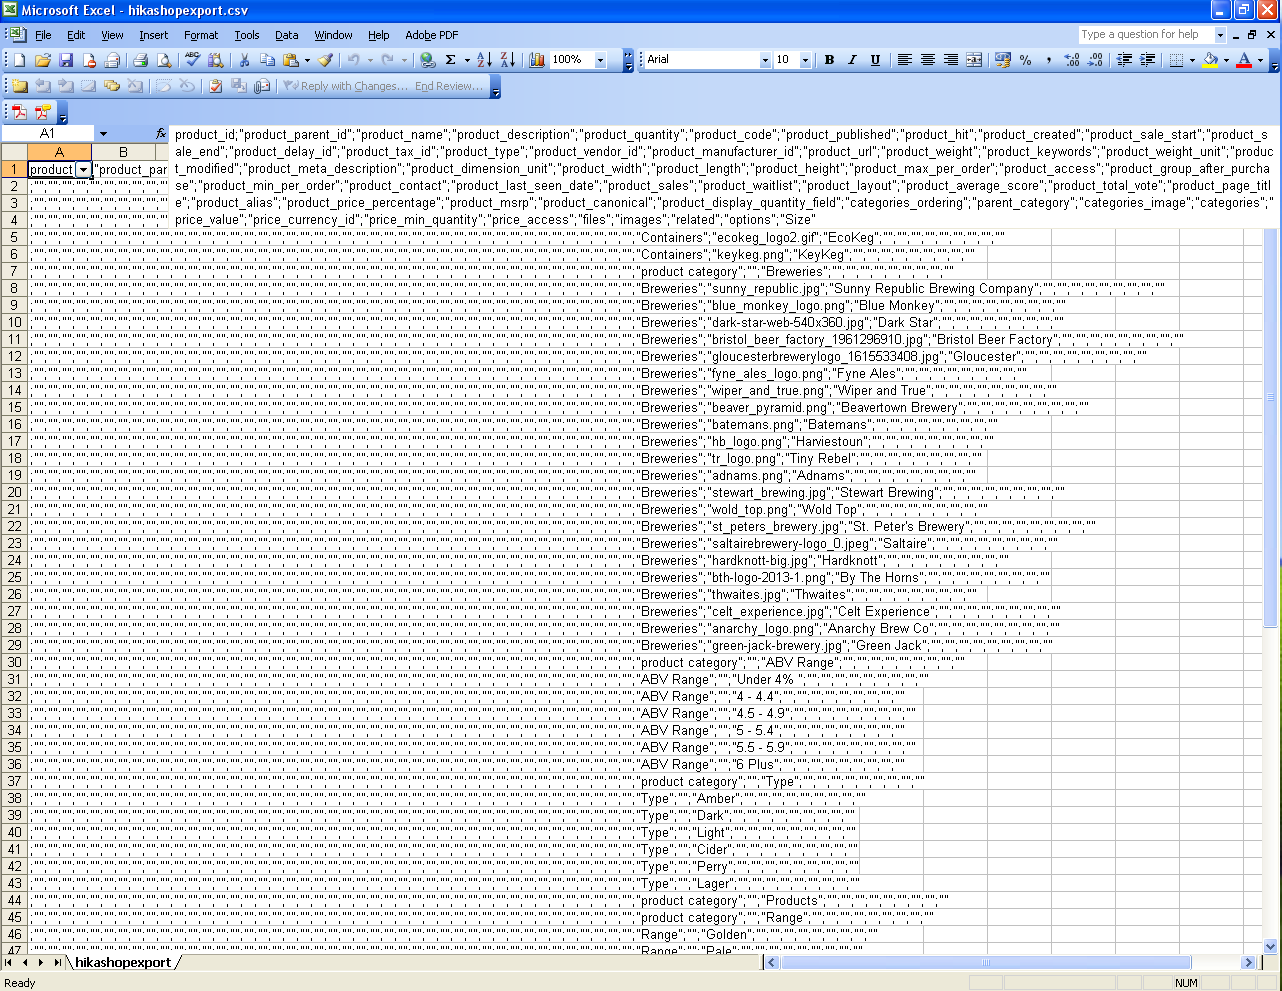The width and height of the screenshot is (1282, 991).
Task: Paste clipboard contents
Action: point(289,60)
